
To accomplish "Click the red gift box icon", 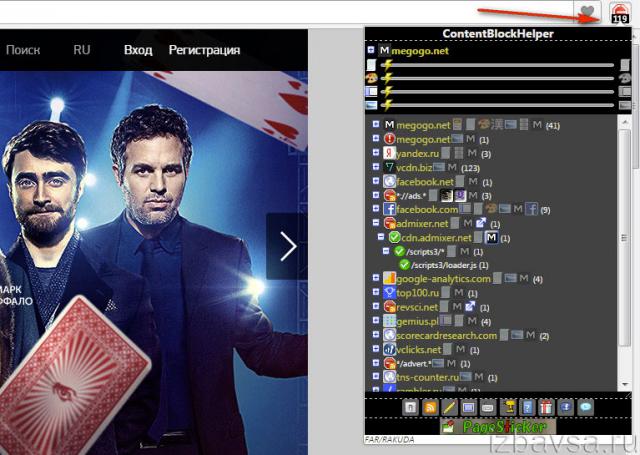I will click(546, 407).
